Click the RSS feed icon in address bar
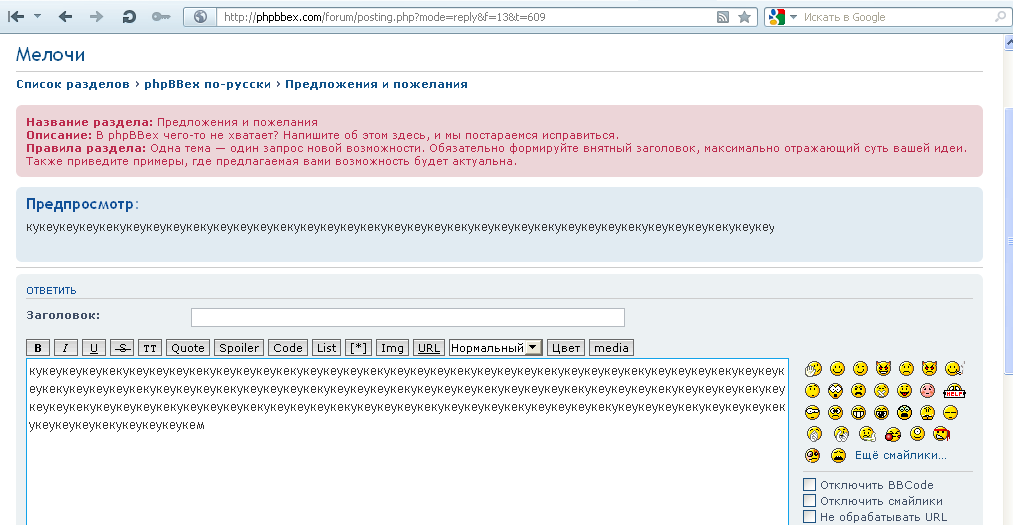This screenshot has height=525, width=1013. click(723, 17)
